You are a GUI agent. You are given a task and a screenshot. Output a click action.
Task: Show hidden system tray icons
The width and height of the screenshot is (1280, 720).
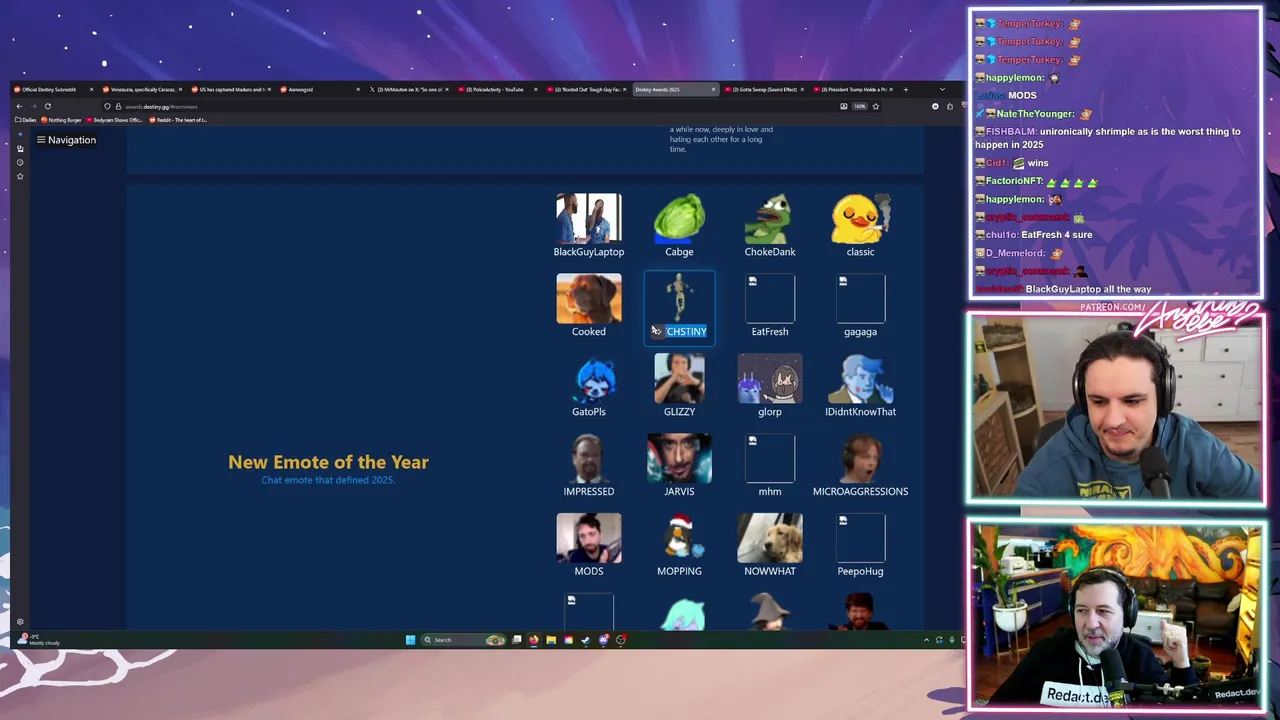tap(926, 640)
